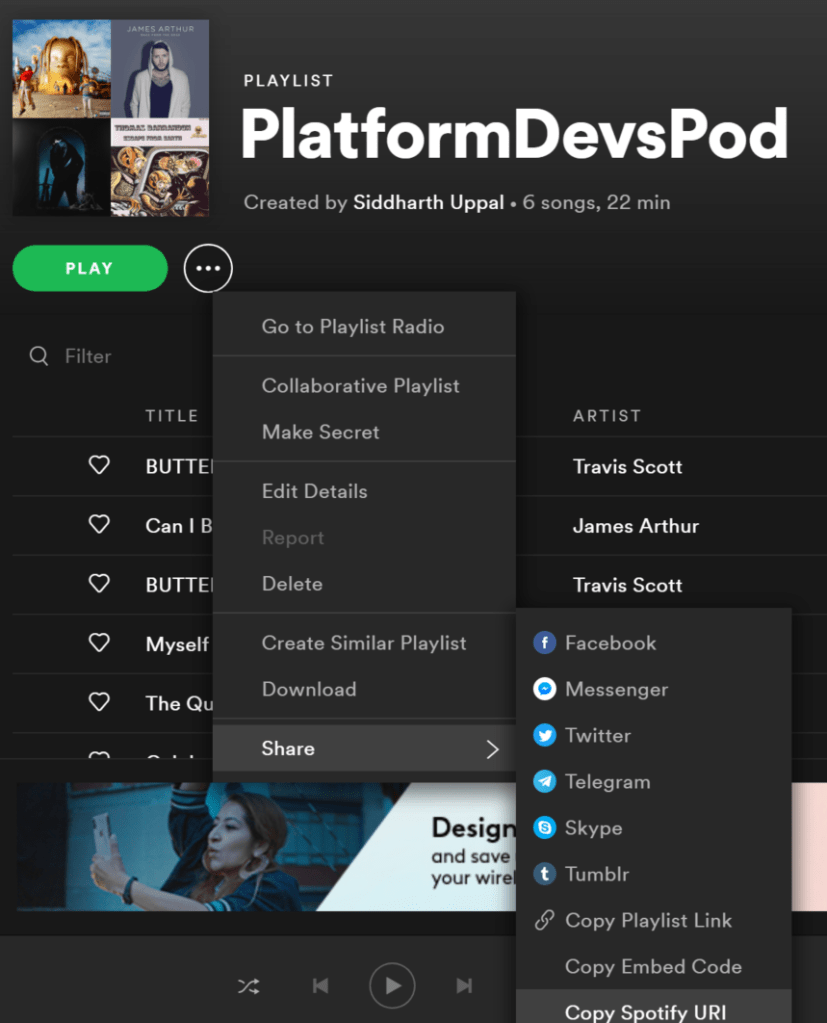This screenshot has height=1023, width=827.
Task: Click the Telegram share icon
Action: [x=544, y=782]
